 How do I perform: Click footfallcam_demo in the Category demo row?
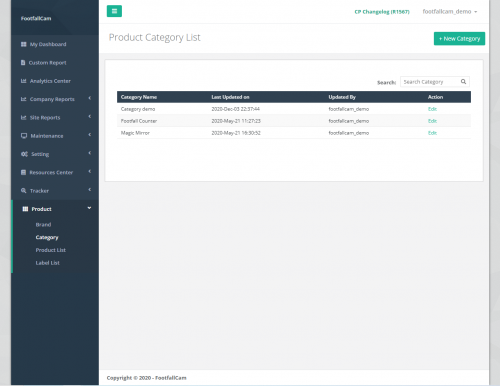[x=349, y=109]
